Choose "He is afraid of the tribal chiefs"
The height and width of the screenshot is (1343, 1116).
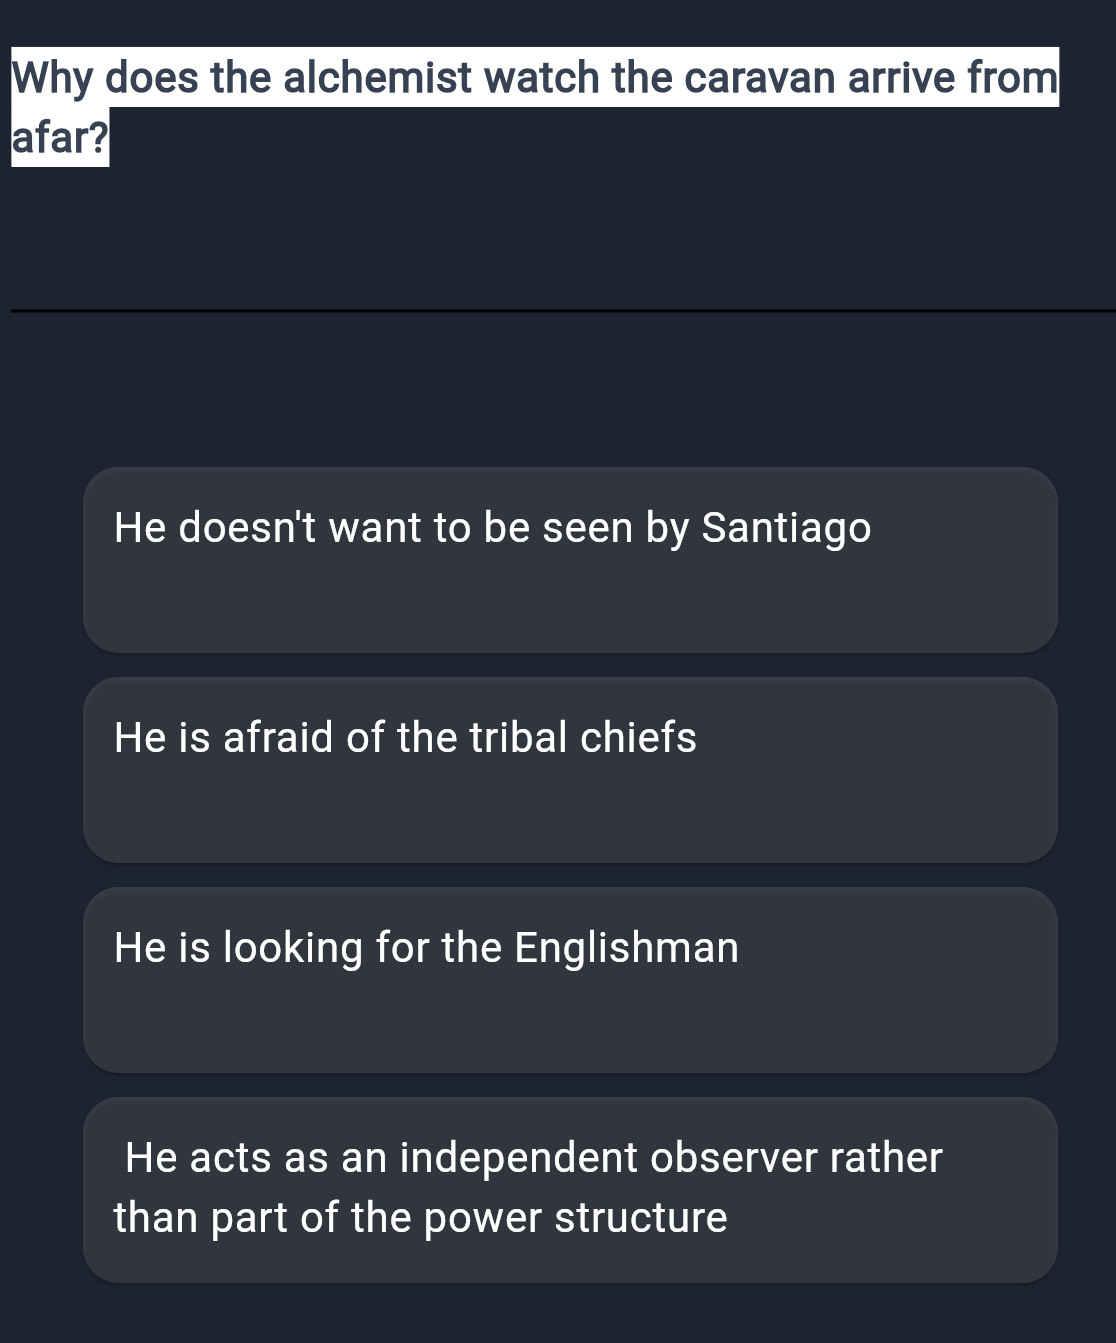(570, 770)
